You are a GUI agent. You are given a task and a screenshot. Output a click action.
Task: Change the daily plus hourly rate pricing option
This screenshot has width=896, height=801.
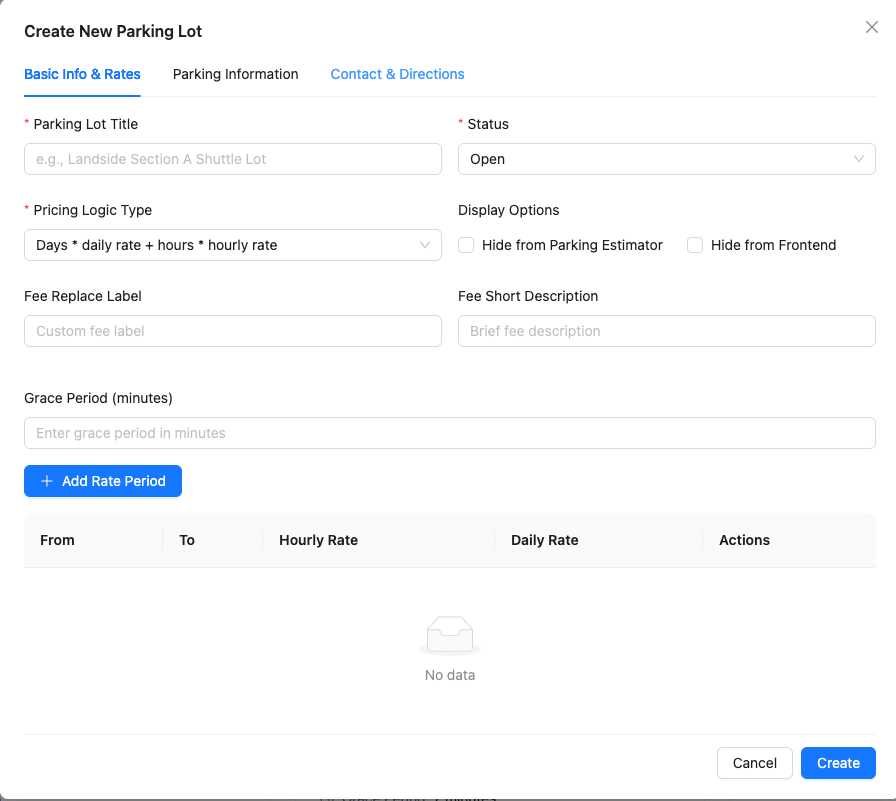click(232, 245)
